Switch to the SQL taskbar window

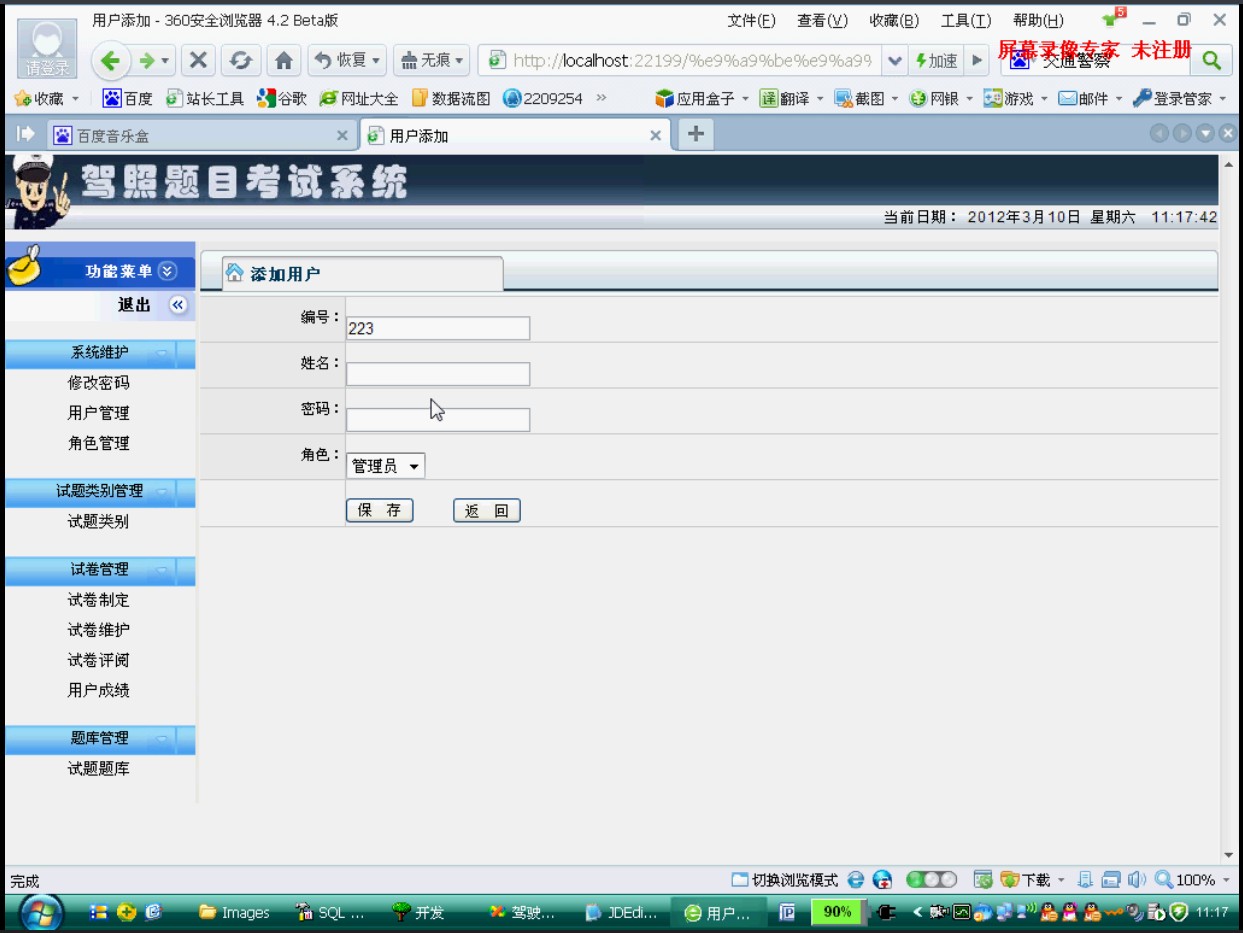coord(331,912)
